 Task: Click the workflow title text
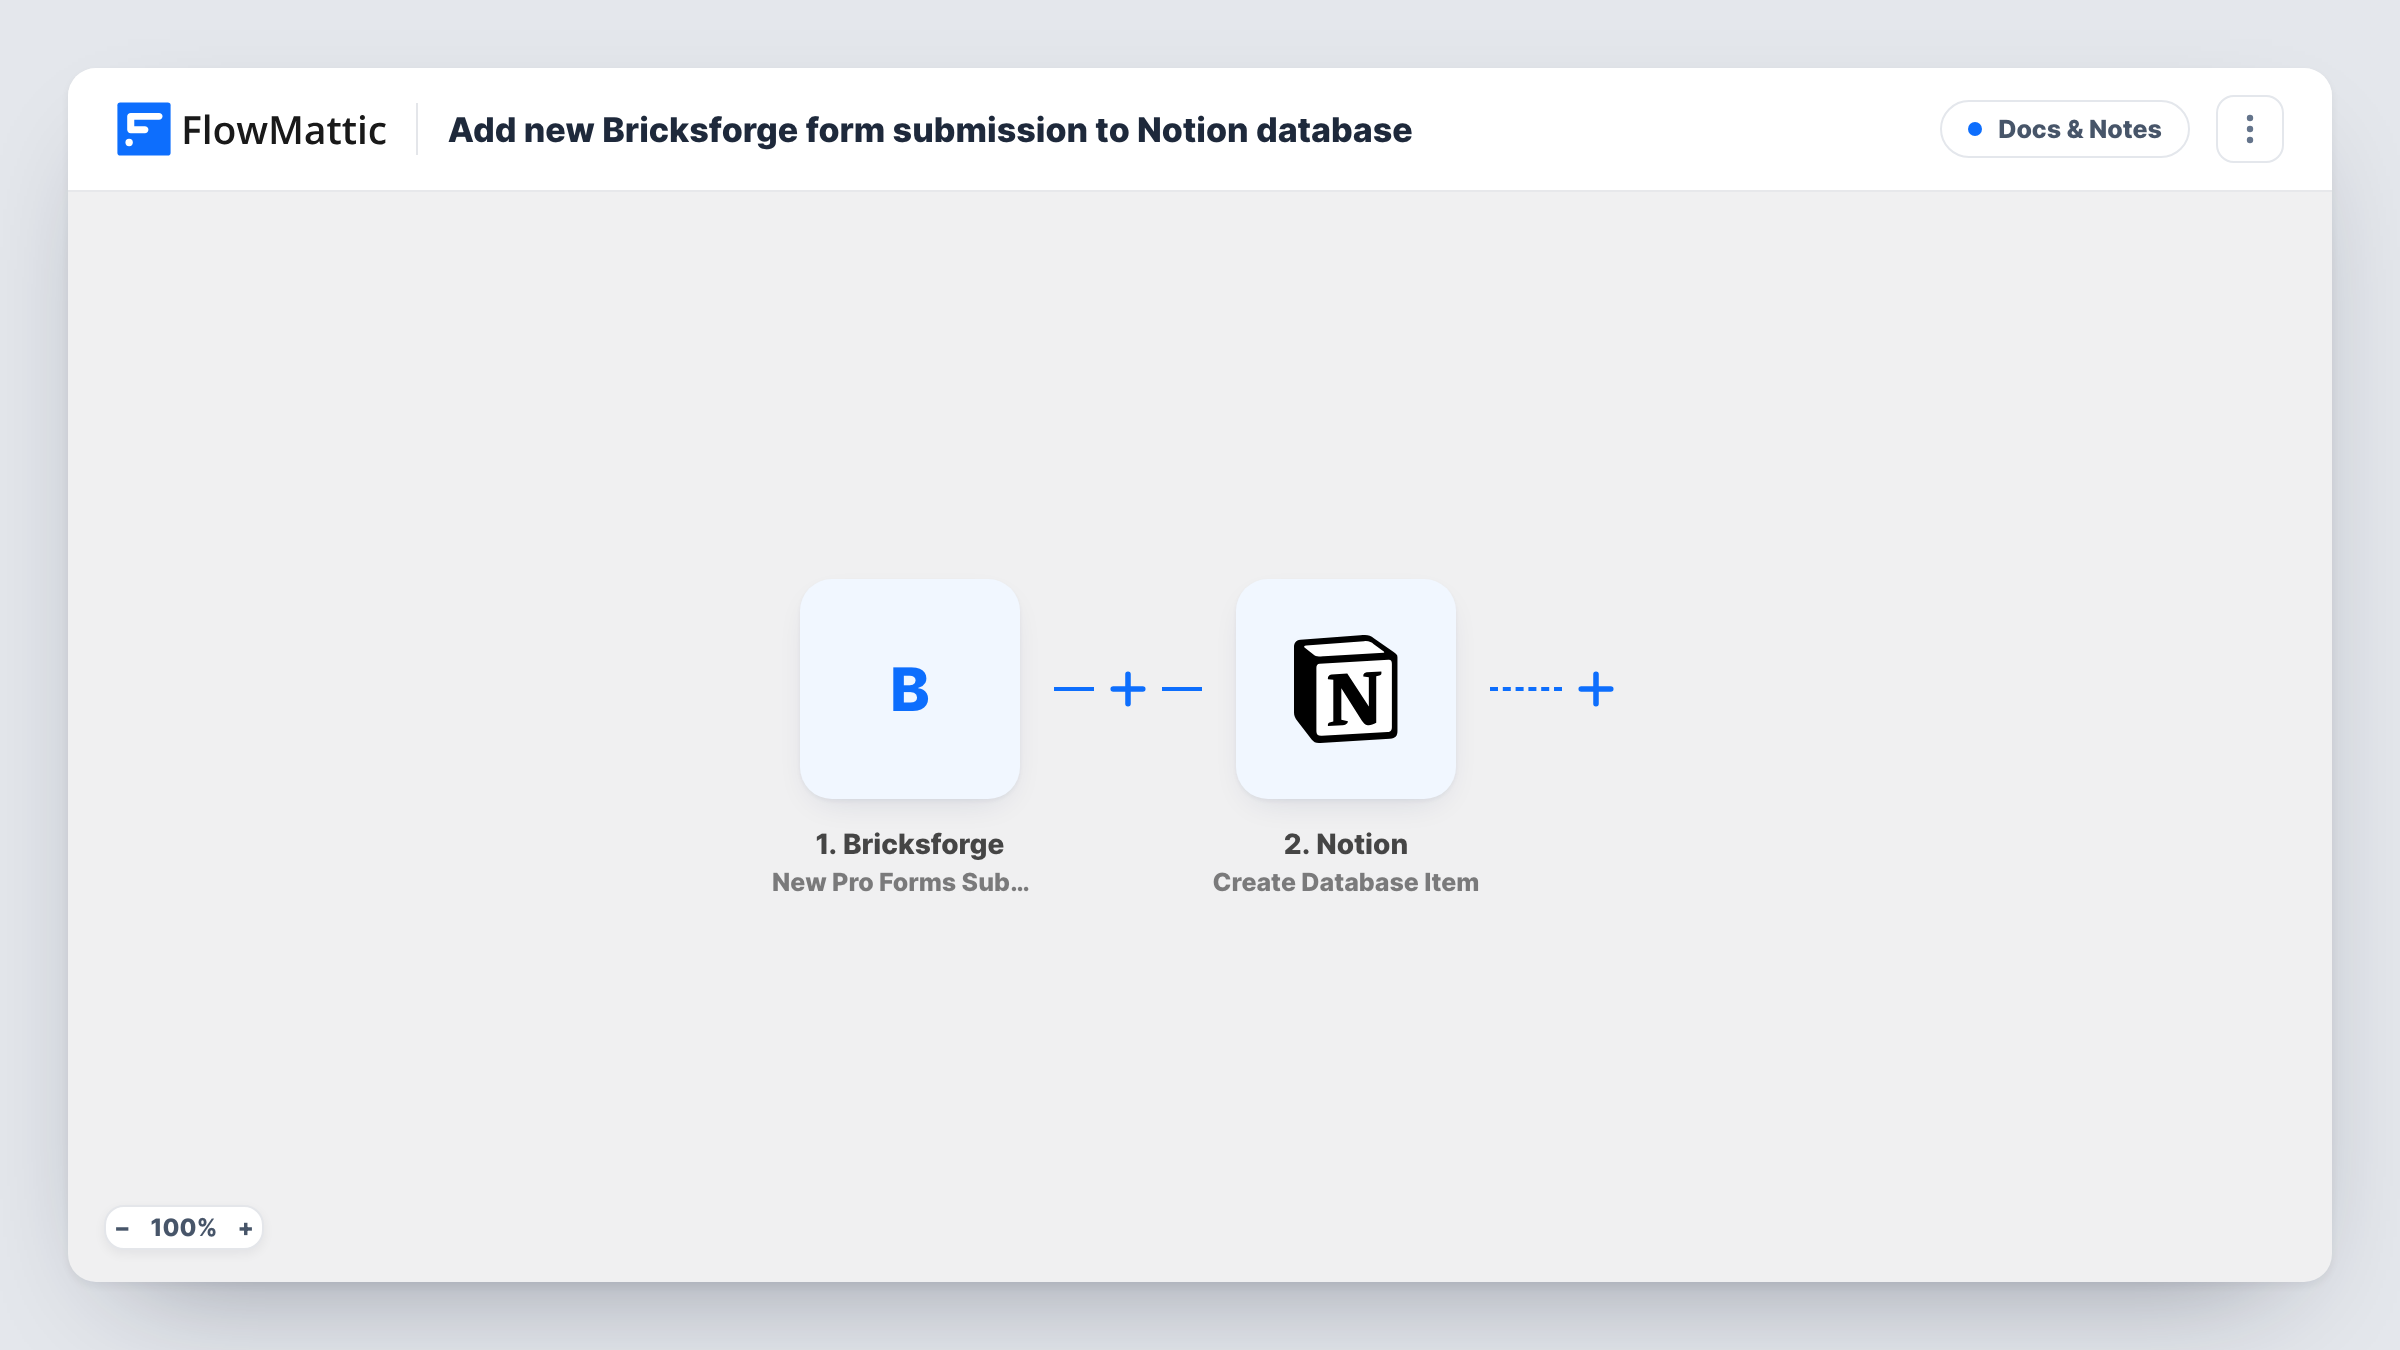(x=930, y=130)
